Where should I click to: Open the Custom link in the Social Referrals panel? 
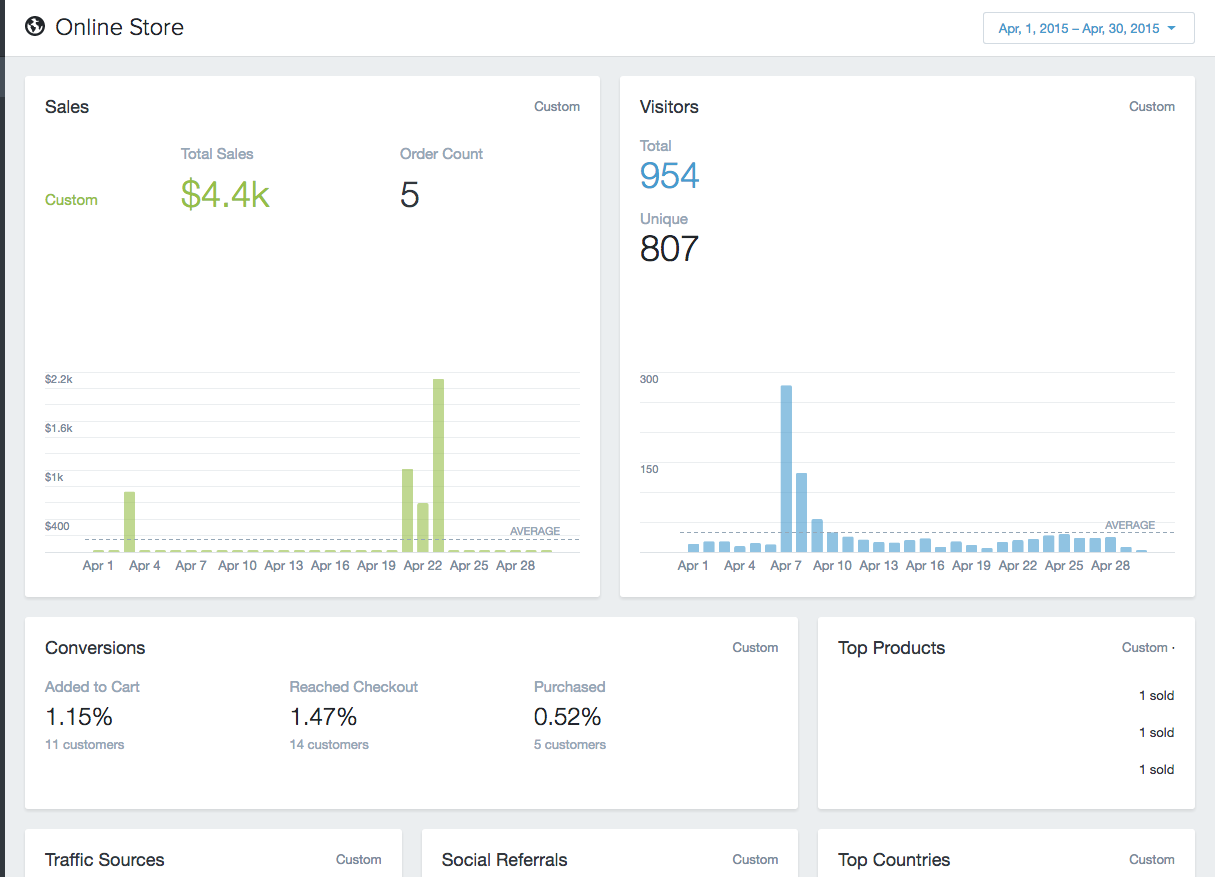[755, 859]
